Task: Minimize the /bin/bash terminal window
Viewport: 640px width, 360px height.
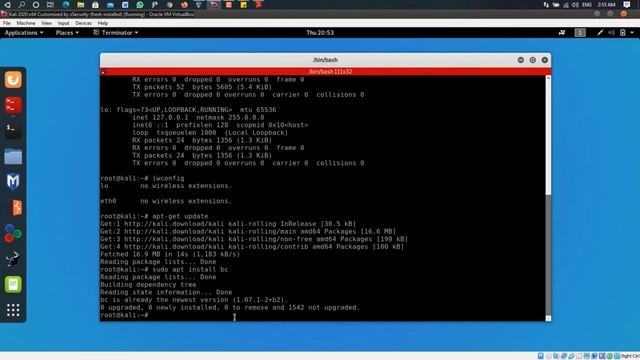Action: click(x=521, y=60)
